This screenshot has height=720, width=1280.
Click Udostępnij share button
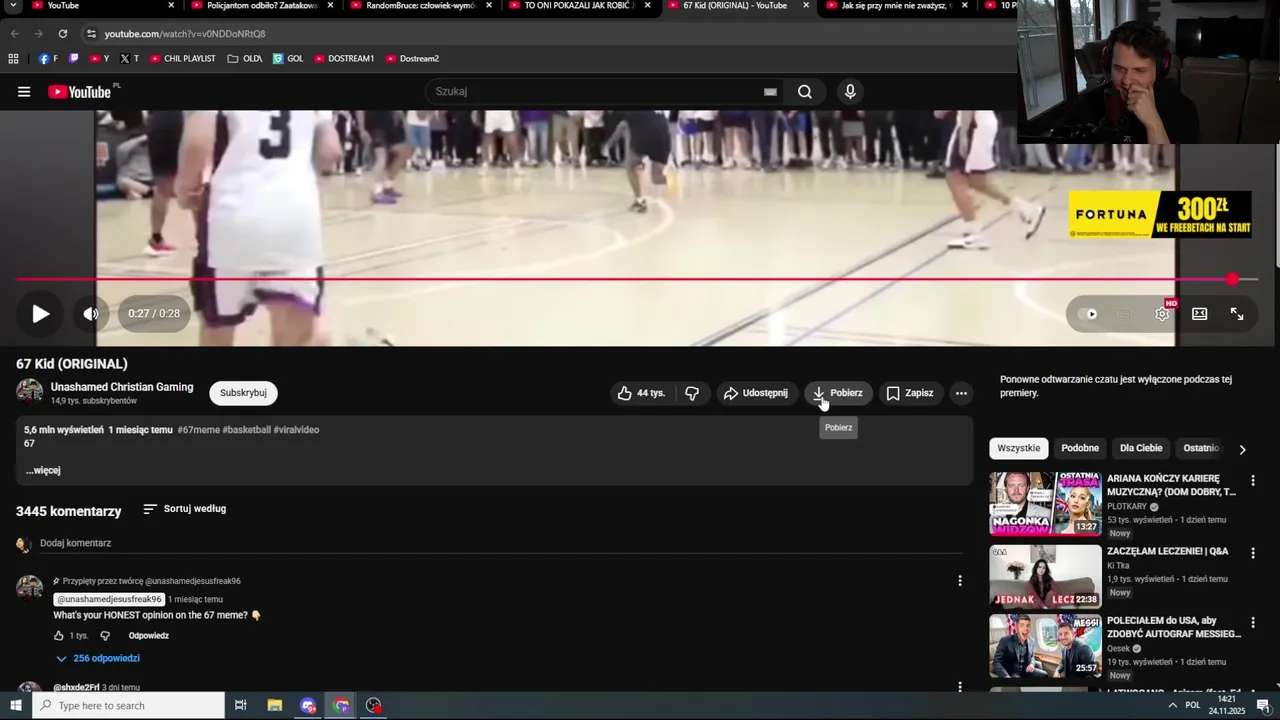(756, 393)
